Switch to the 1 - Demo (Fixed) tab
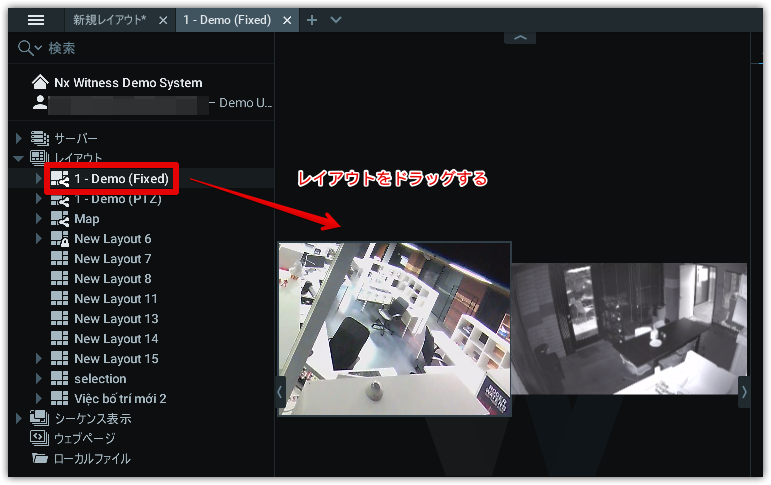Screen dimensions: 771x485 click(x=229, y=20)
